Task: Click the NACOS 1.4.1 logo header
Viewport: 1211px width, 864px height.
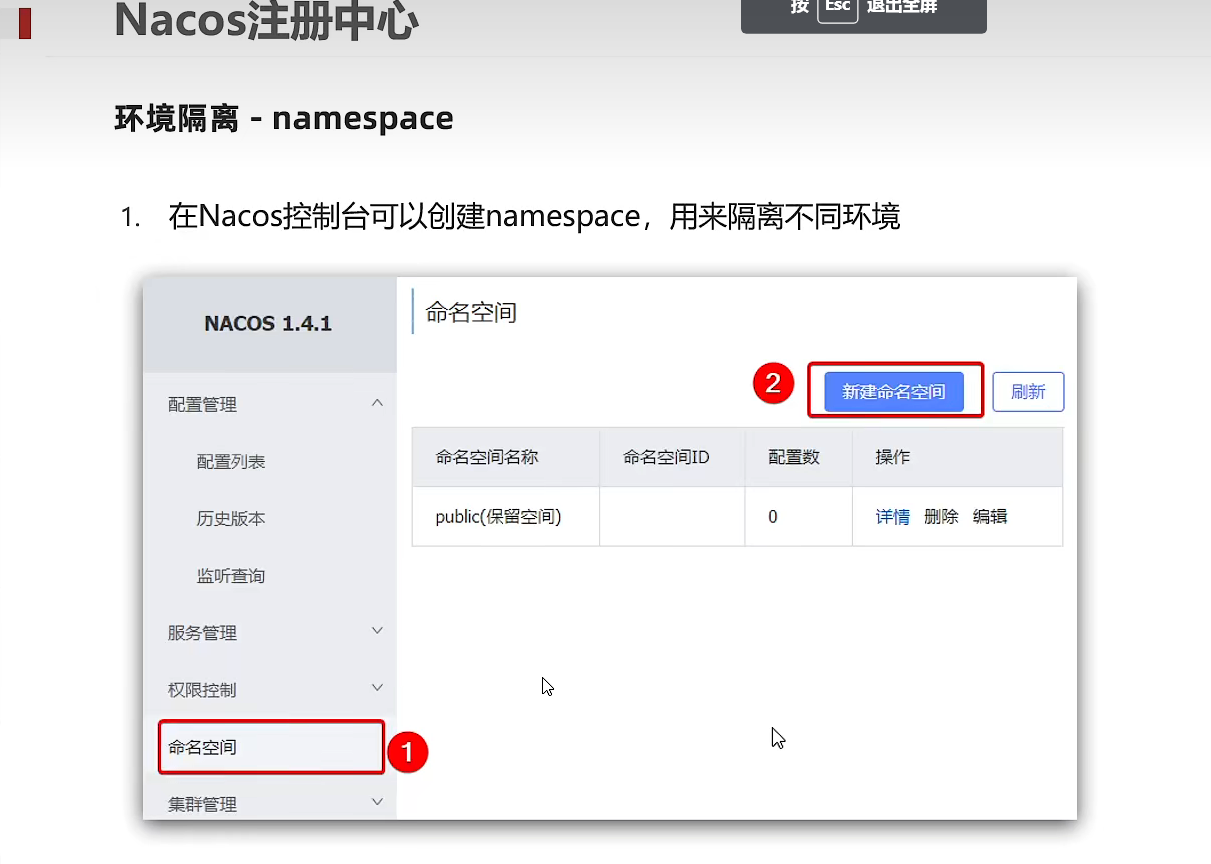Action: click(x=268, y=324)
